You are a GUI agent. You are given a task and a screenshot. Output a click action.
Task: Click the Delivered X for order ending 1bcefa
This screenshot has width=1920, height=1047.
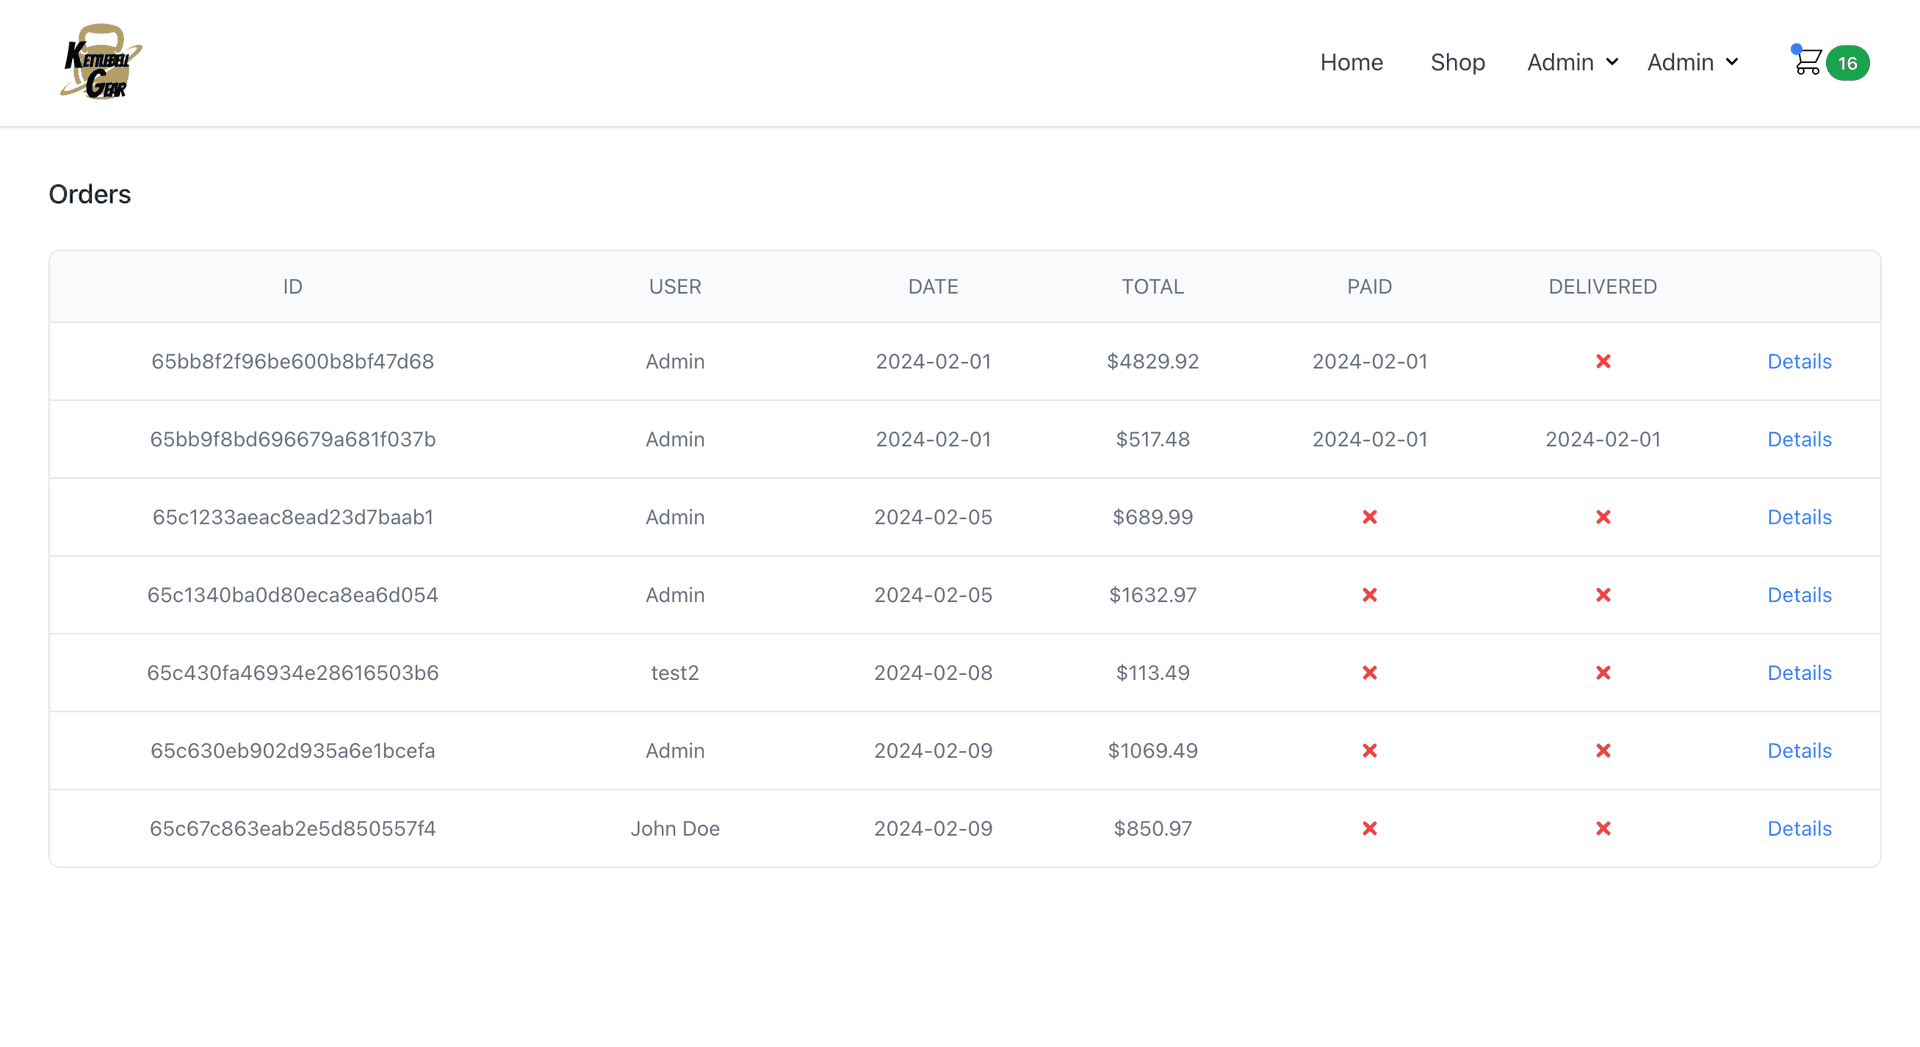tap(1603, 750)
